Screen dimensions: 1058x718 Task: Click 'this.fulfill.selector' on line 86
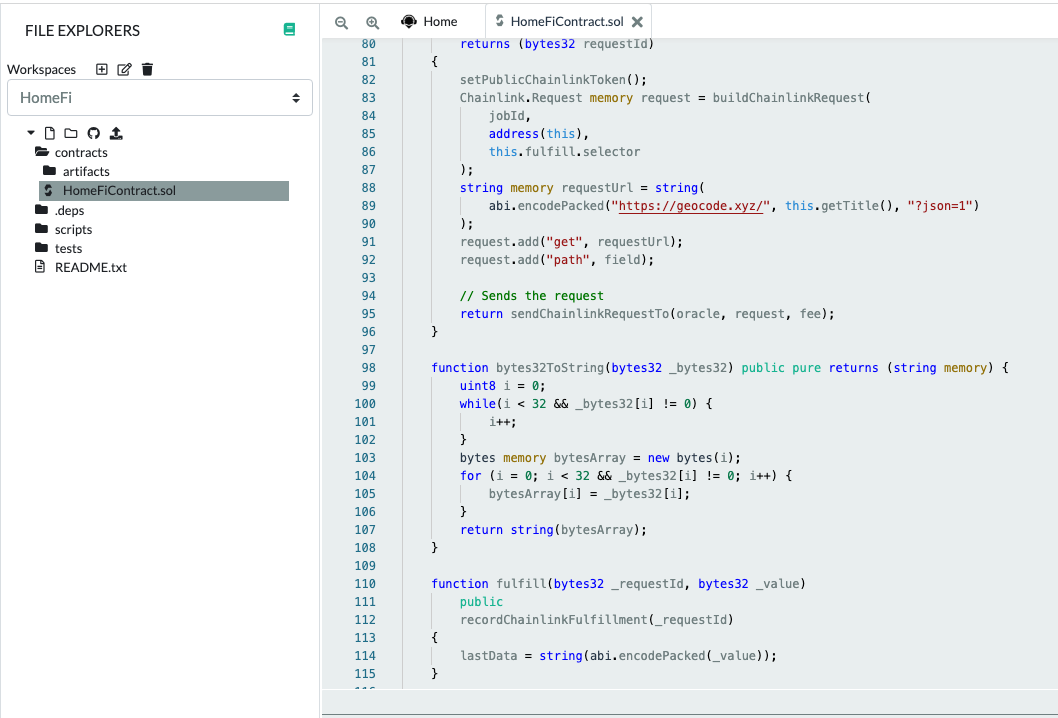(x=565, y=151)
